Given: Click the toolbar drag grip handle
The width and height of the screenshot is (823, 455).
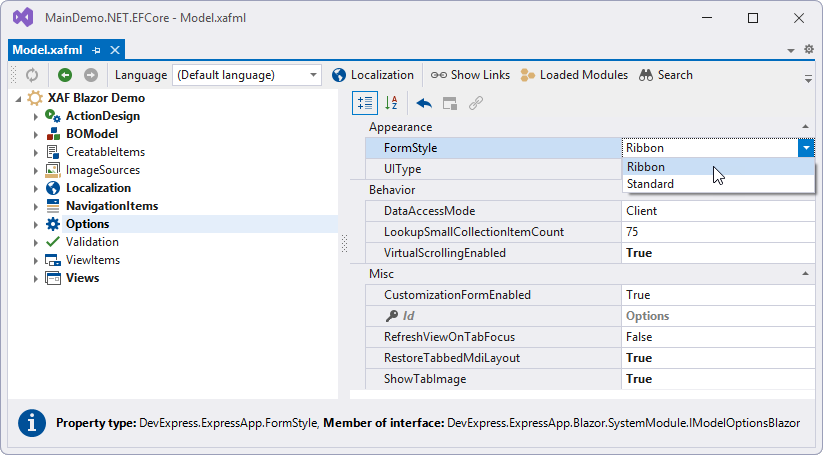Looking at the screenshot, I should click(14, 75).
